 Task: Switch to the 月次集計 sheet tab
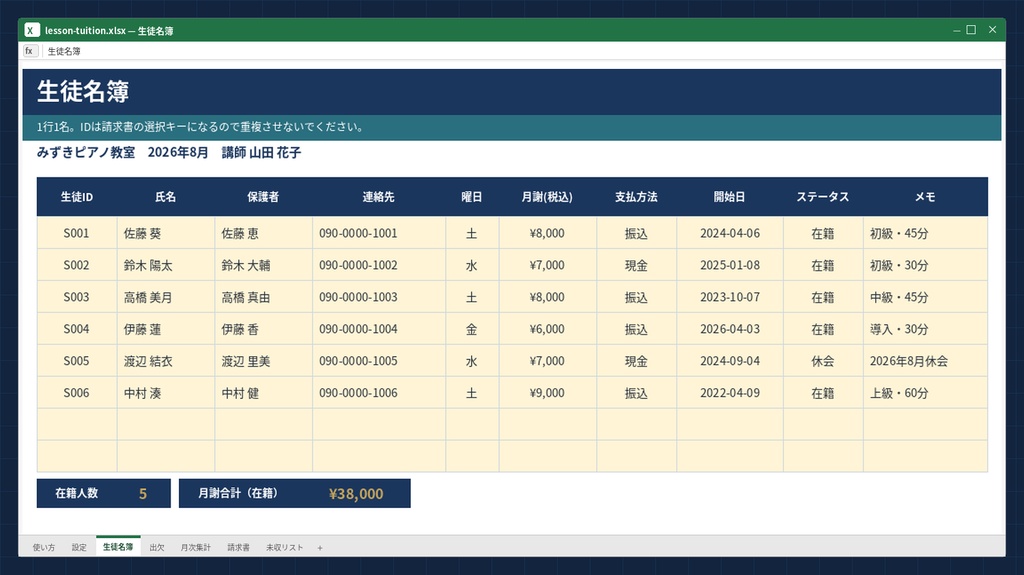(195, 548)
